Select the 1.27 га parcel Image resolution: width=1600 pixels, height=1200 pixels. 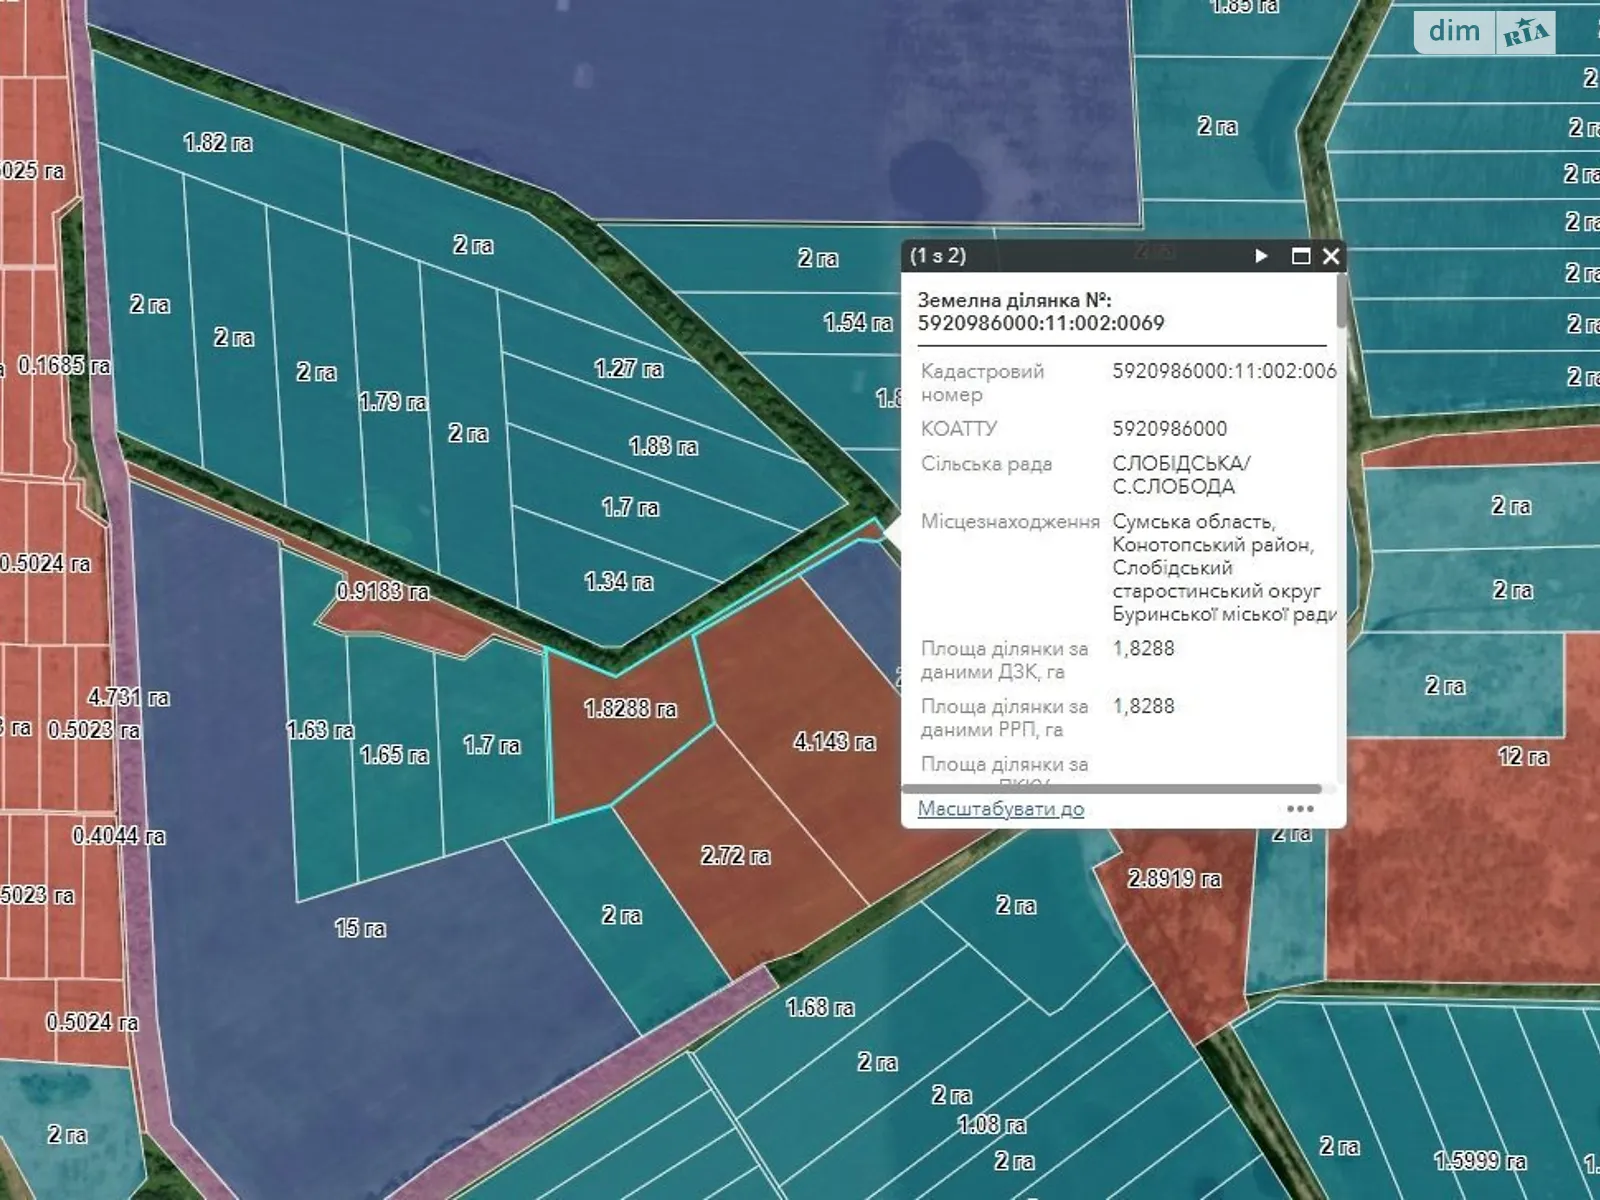point(628,368)
